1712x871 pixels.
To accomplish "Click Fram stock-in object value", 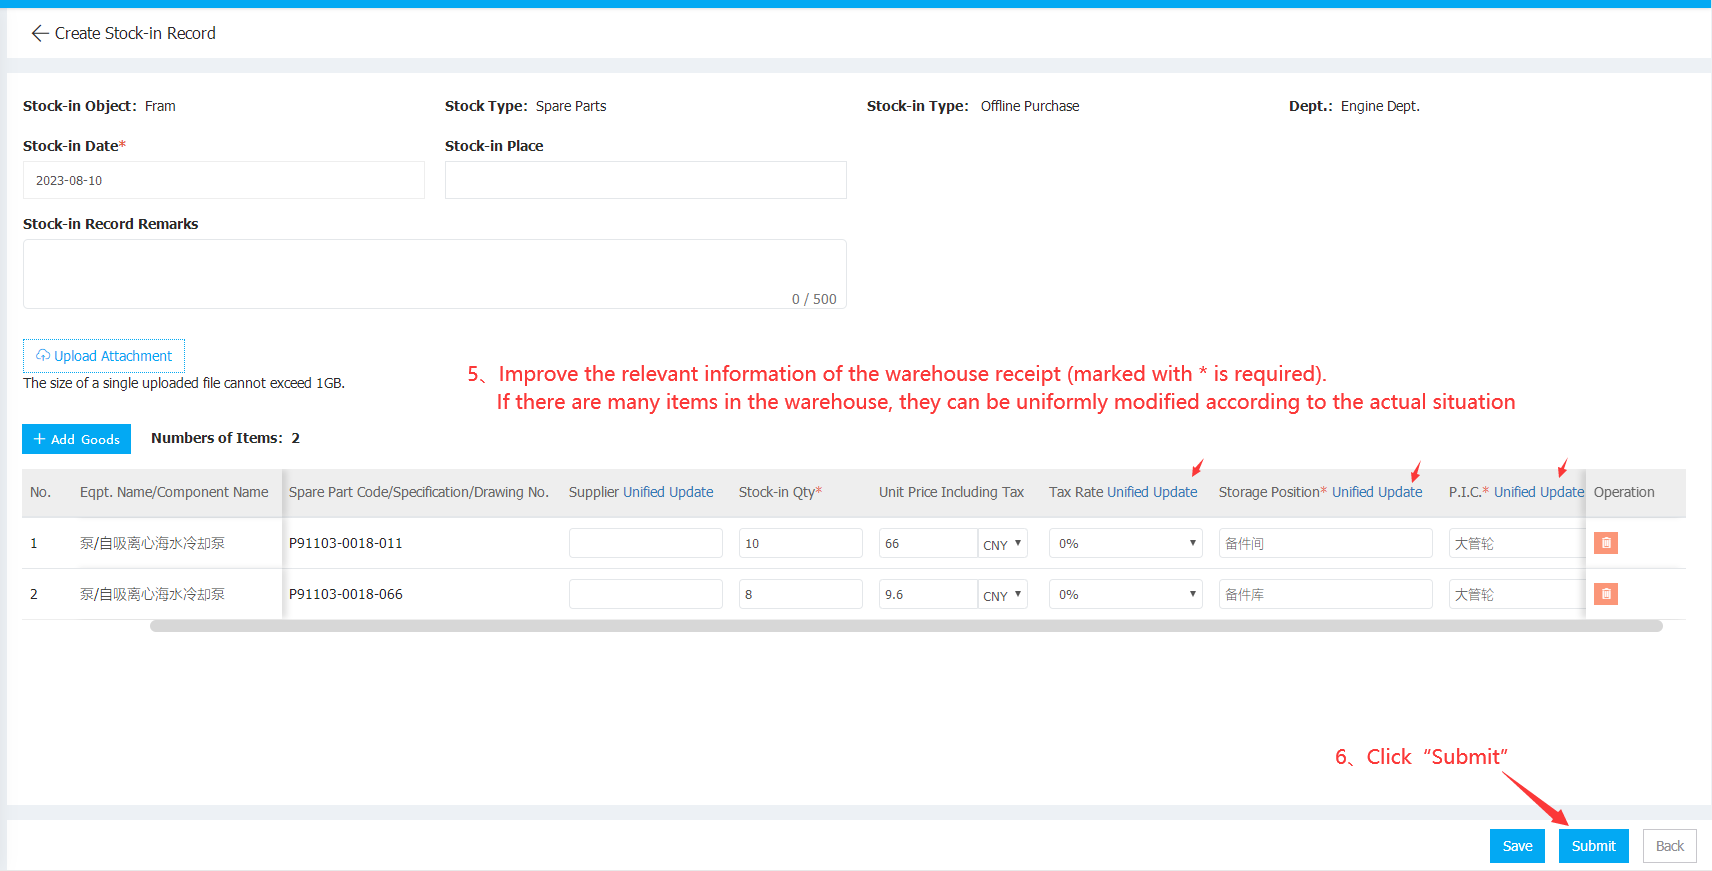I will tap(160, 106).
